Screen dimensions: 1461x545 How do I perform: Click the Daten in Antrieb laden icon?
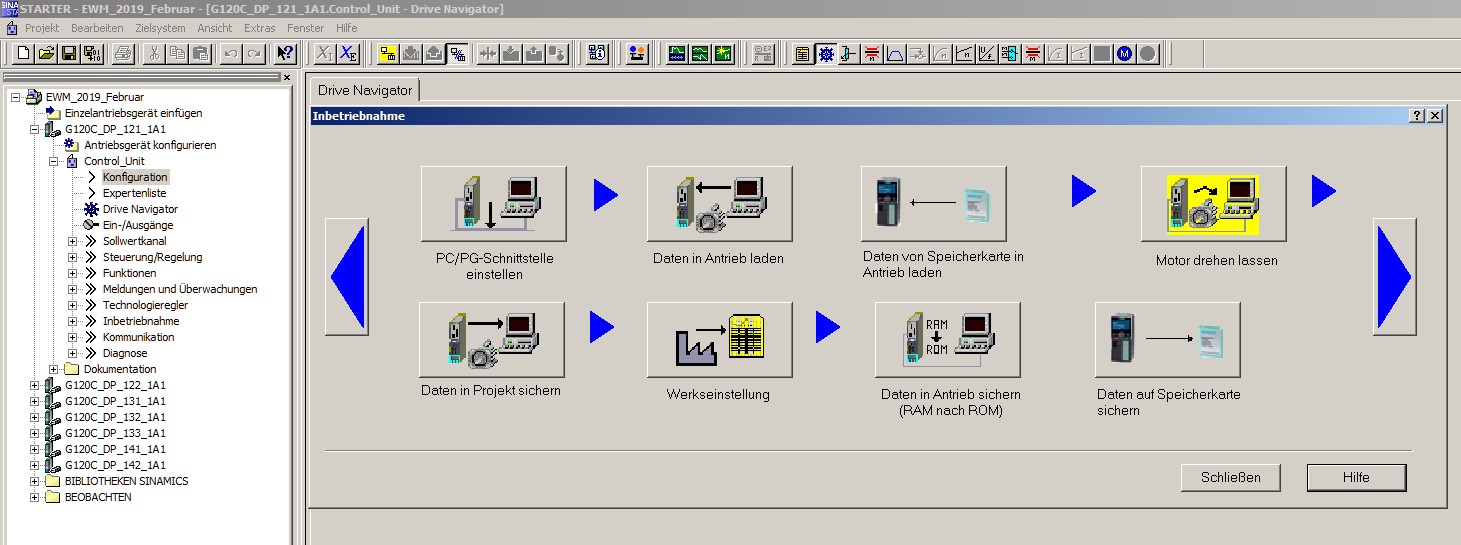tap(719, 203)
